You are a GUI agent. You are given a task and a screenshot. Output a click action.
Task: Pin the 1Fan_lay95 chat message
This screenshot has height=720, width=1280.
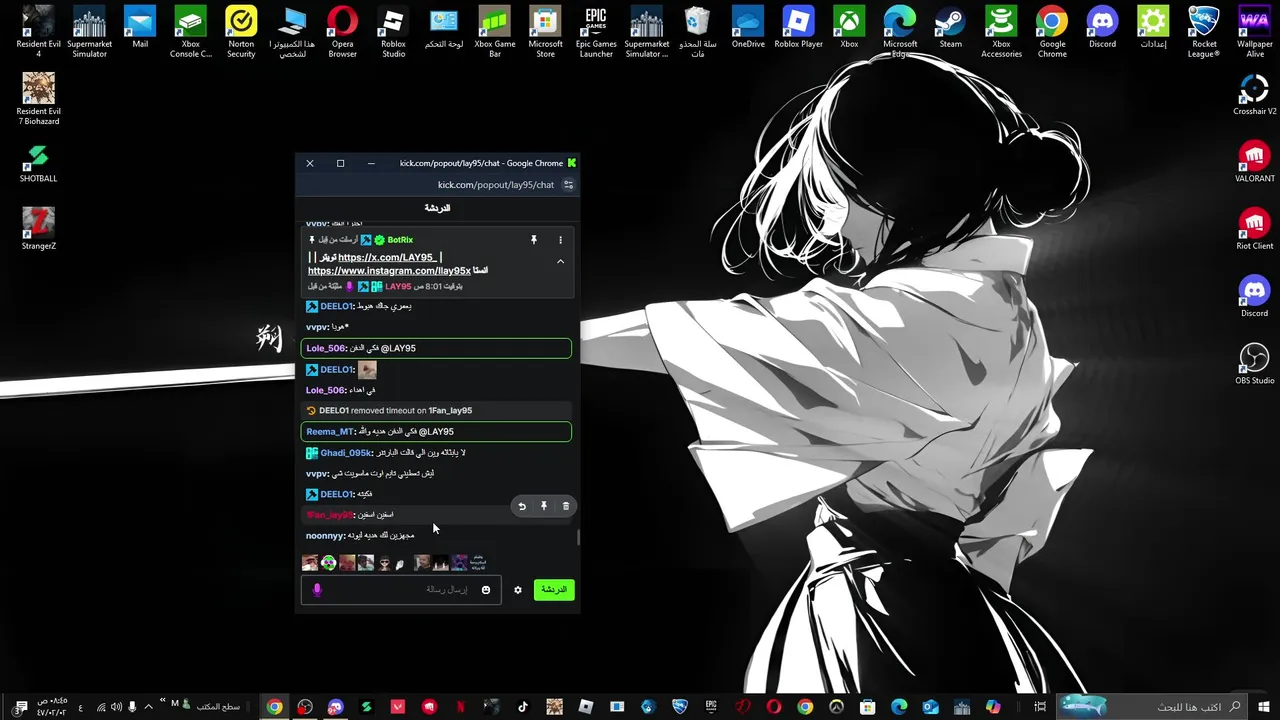pos(544,506)
